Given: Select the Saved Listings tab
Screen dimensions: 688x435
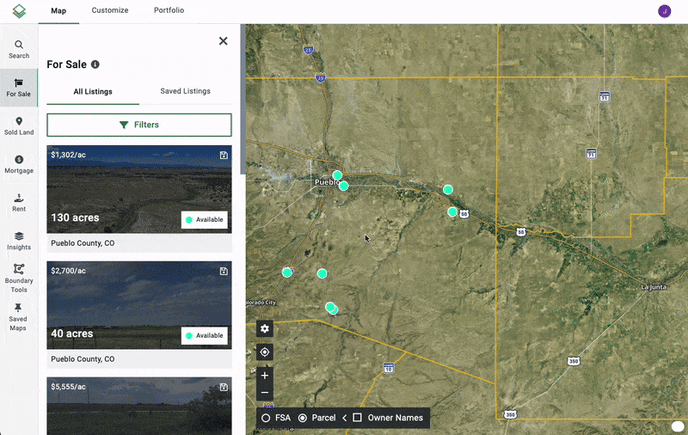Looking at the screenshot, I should [185, 91].
